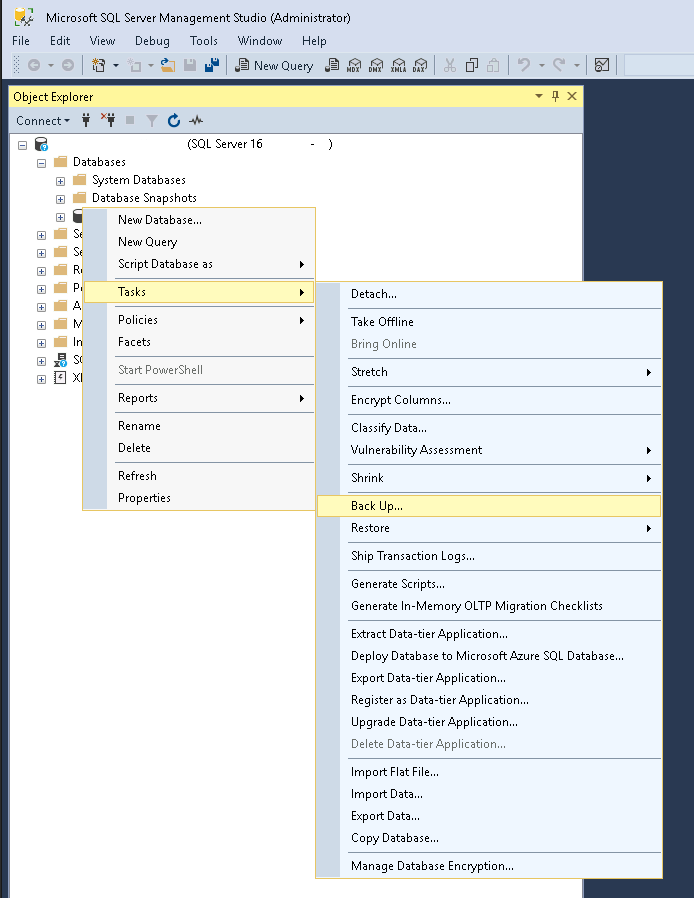Click the Undo arrow icon

[523, 65]
